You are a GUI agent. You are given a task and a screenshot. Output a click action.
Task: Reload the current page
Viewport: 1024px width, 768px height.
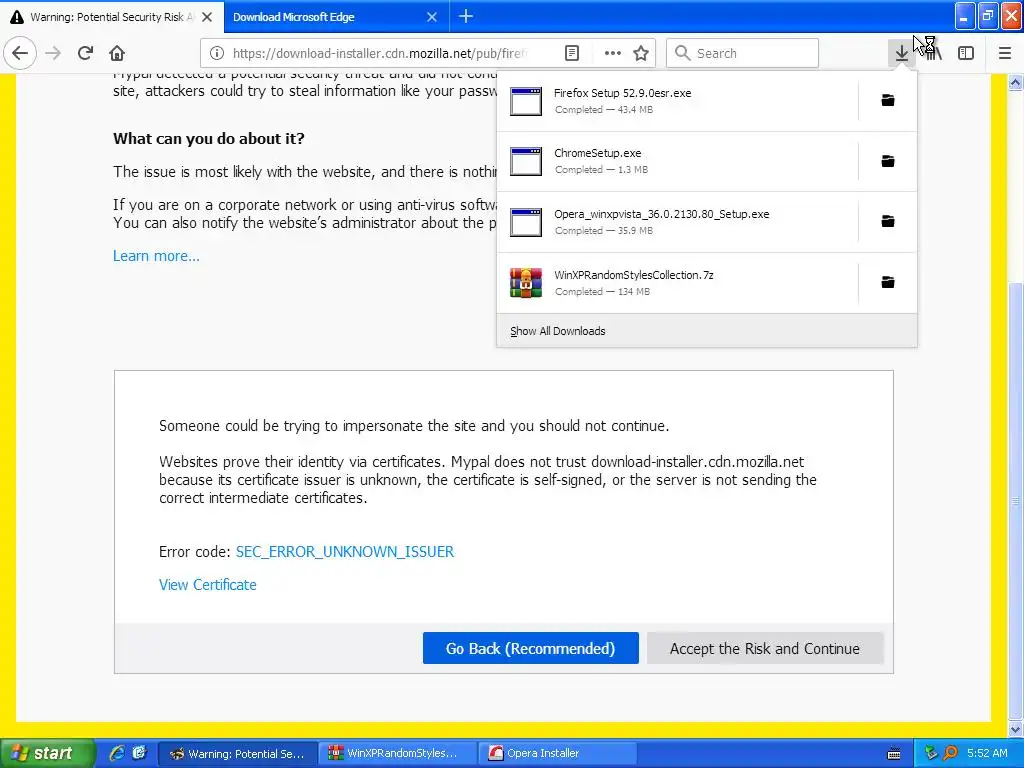[x=85, y=53]
